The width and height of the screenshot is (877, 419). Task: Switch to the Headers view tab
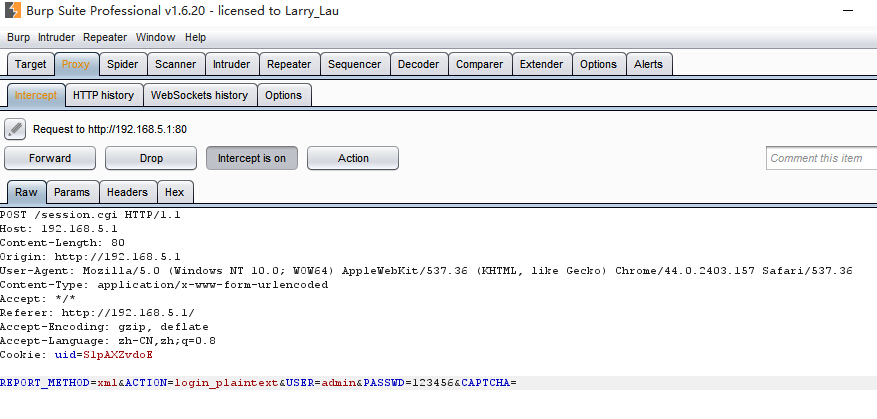[128, 192]
